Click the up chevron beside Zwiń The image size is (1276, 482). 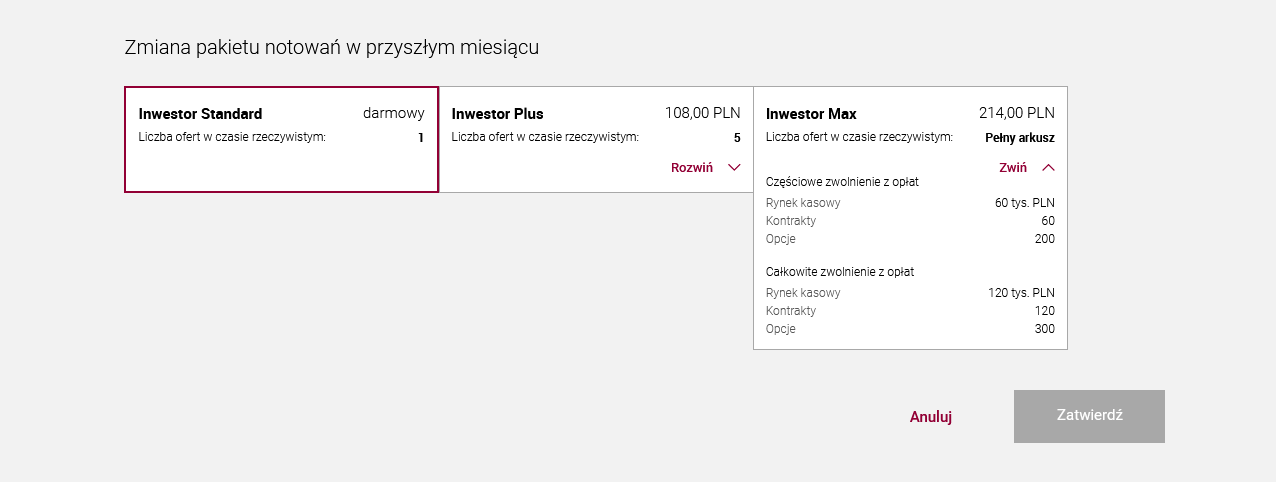(x=1048, y=168)
